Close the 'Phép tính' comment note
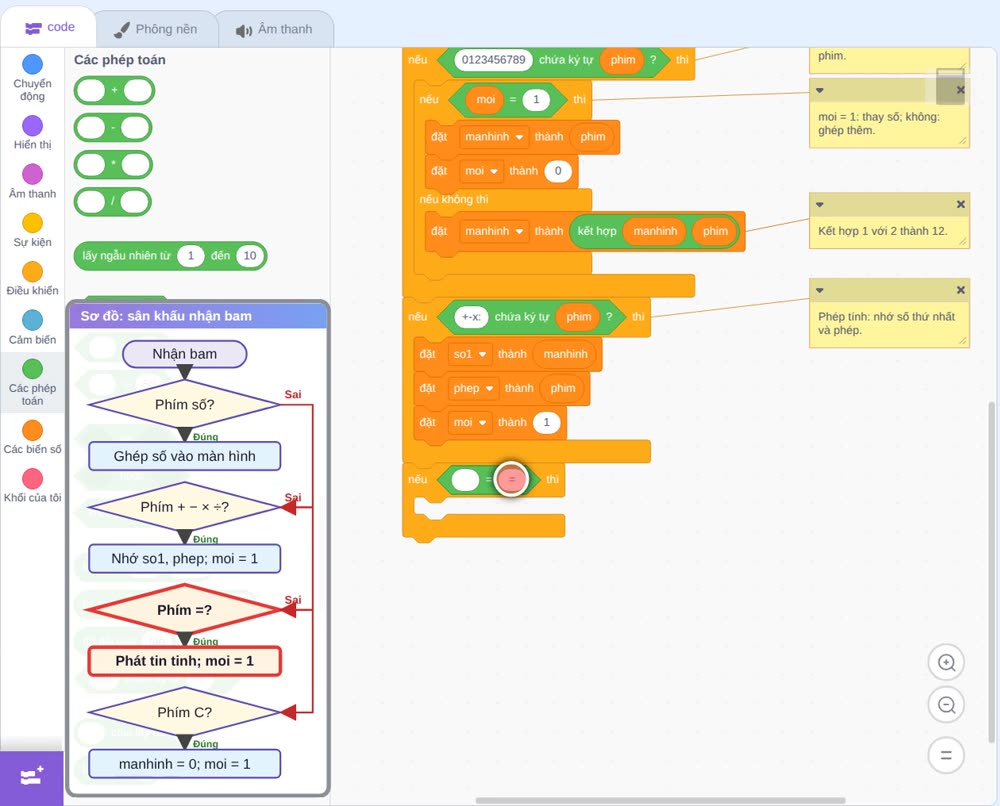 tap(960, 290)
